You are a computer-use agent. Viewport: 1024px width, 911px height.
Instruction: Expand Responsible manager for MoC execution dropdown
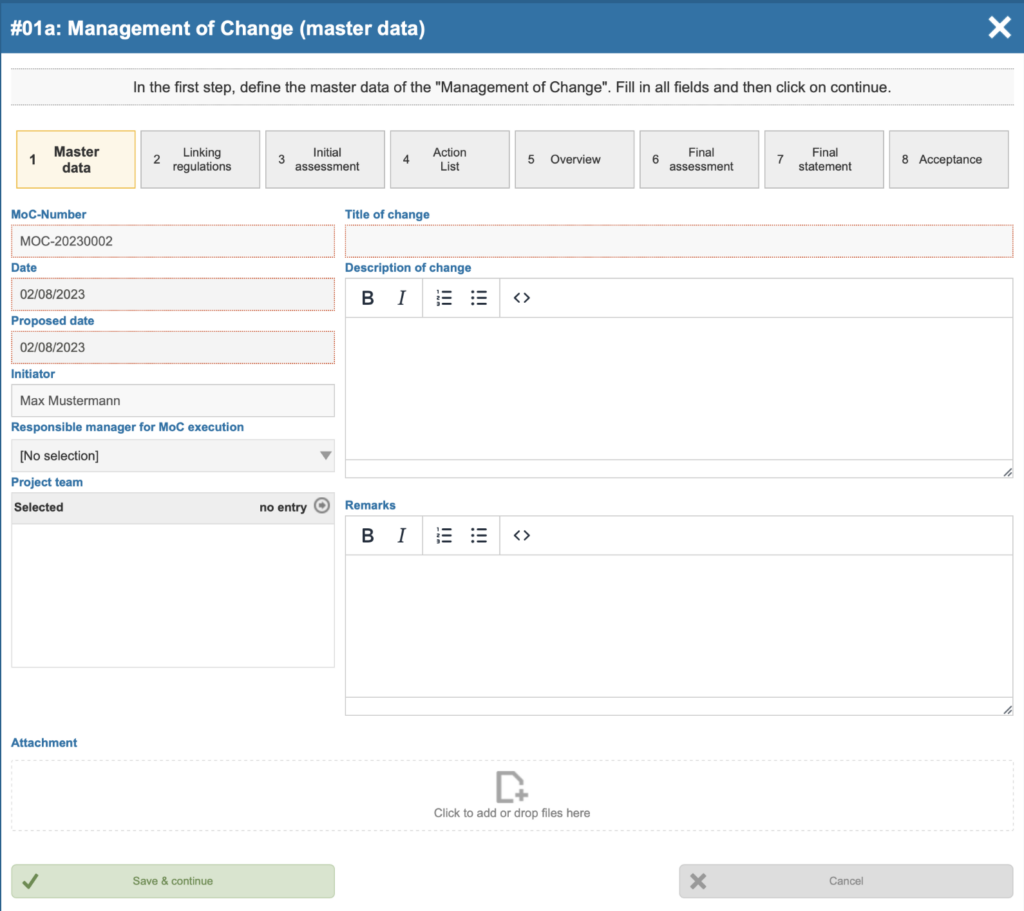(x=172, y=455)
